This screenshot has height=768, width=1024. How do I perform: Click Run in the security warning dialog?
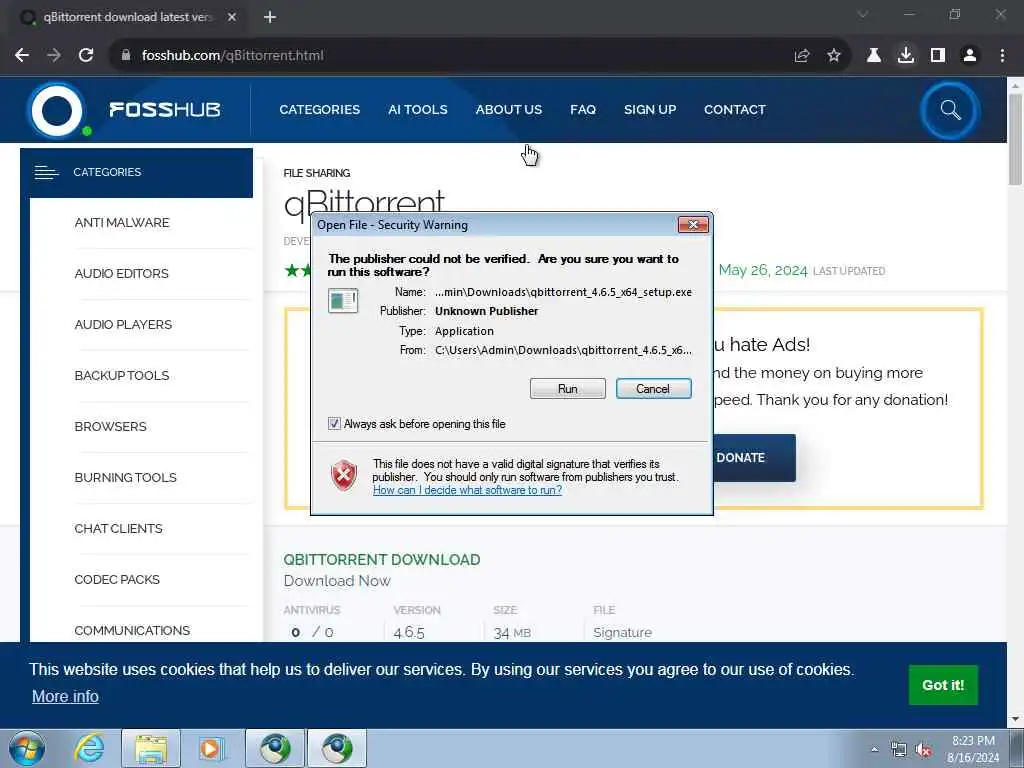[568, 389]
